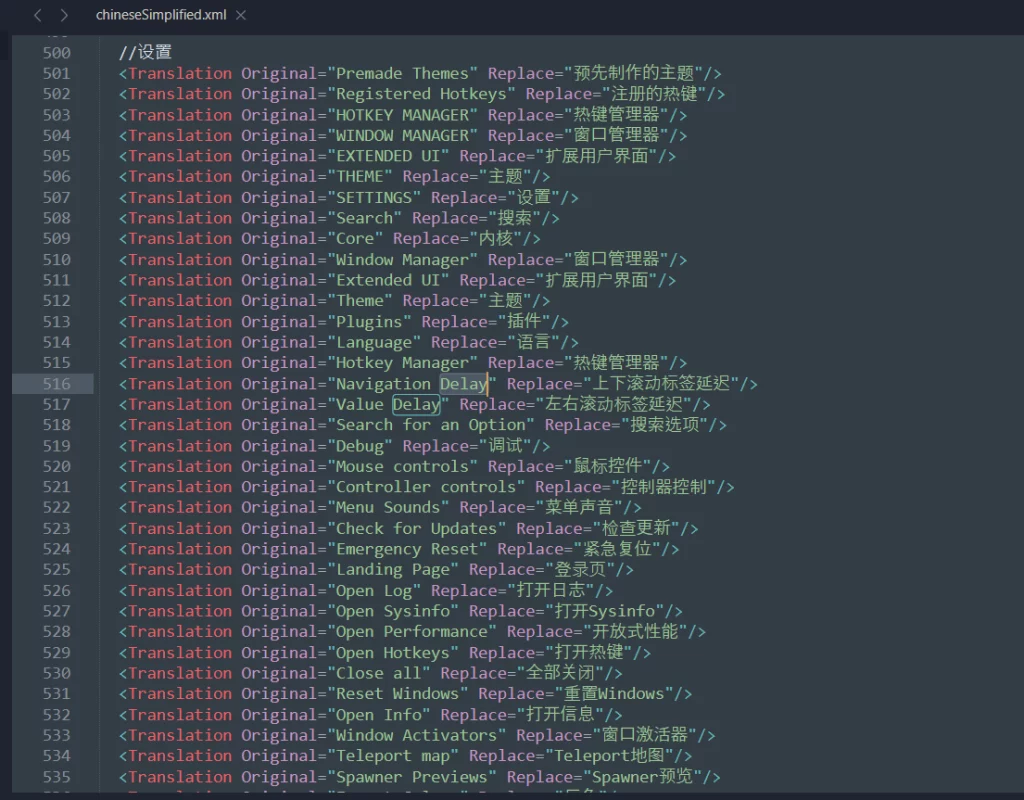Image resolution: width=1024 pixels, height=800 pixels.
Task: Click Replace value "上下滚动标签延迟" on line 516
Action: (662, 383)
